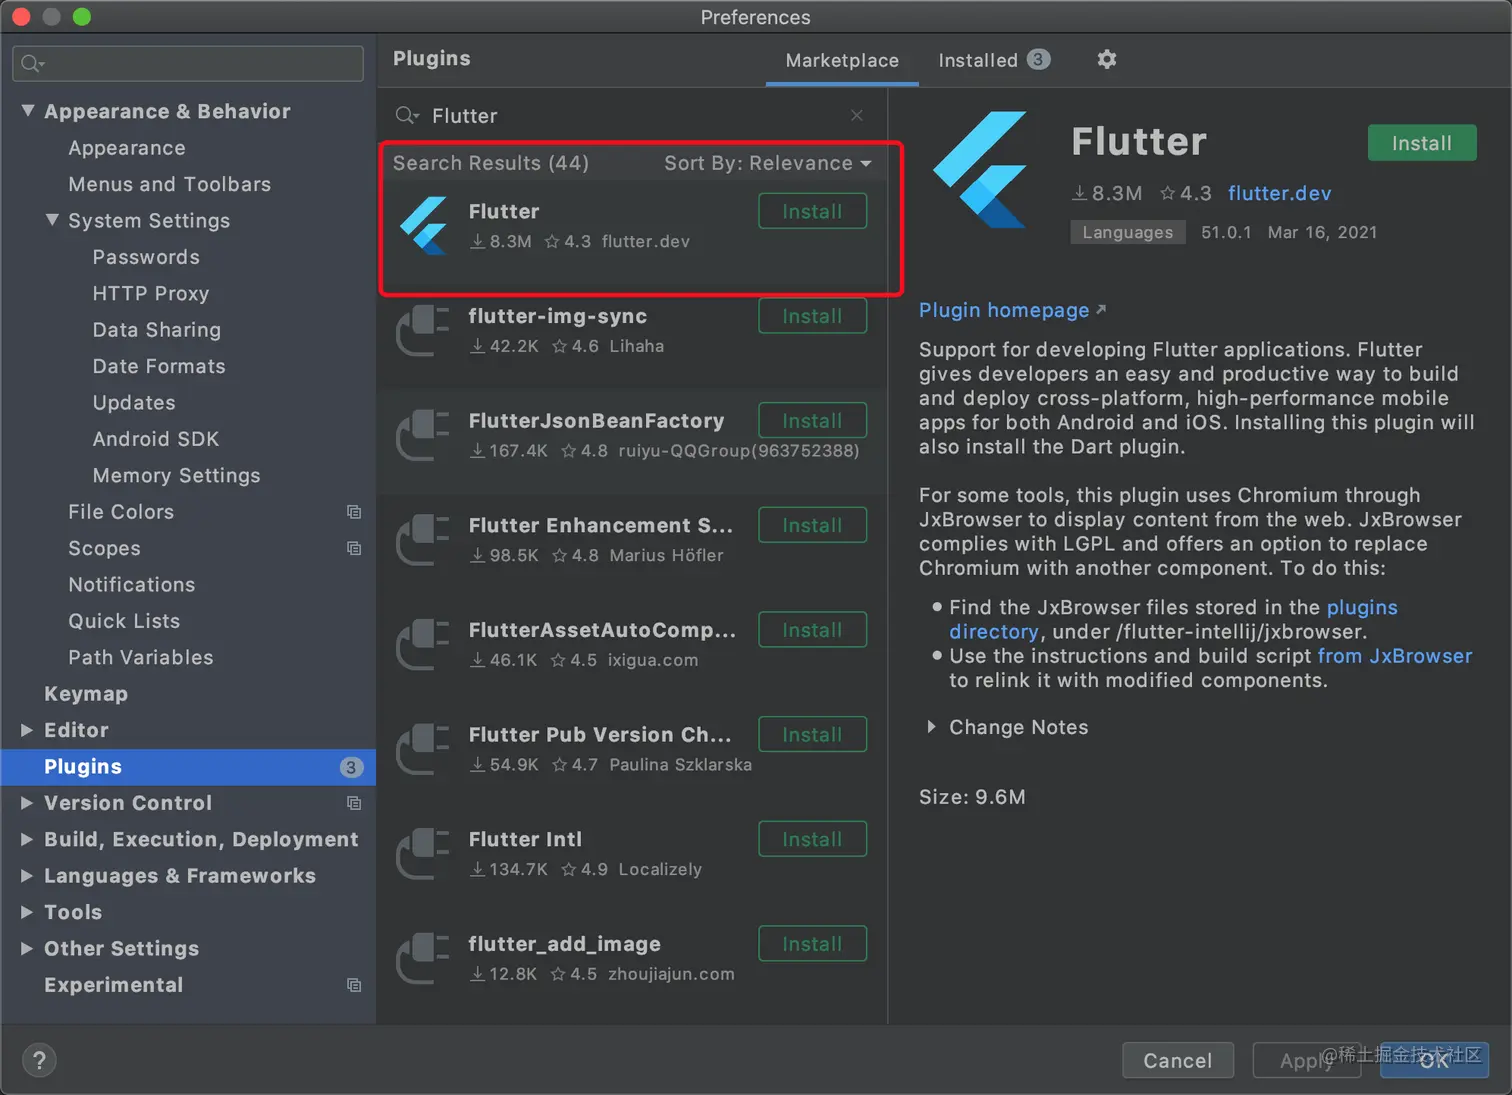The image size is (1512, 1095).
Task: Click the Languages category tag
Action: point(1128,232)
